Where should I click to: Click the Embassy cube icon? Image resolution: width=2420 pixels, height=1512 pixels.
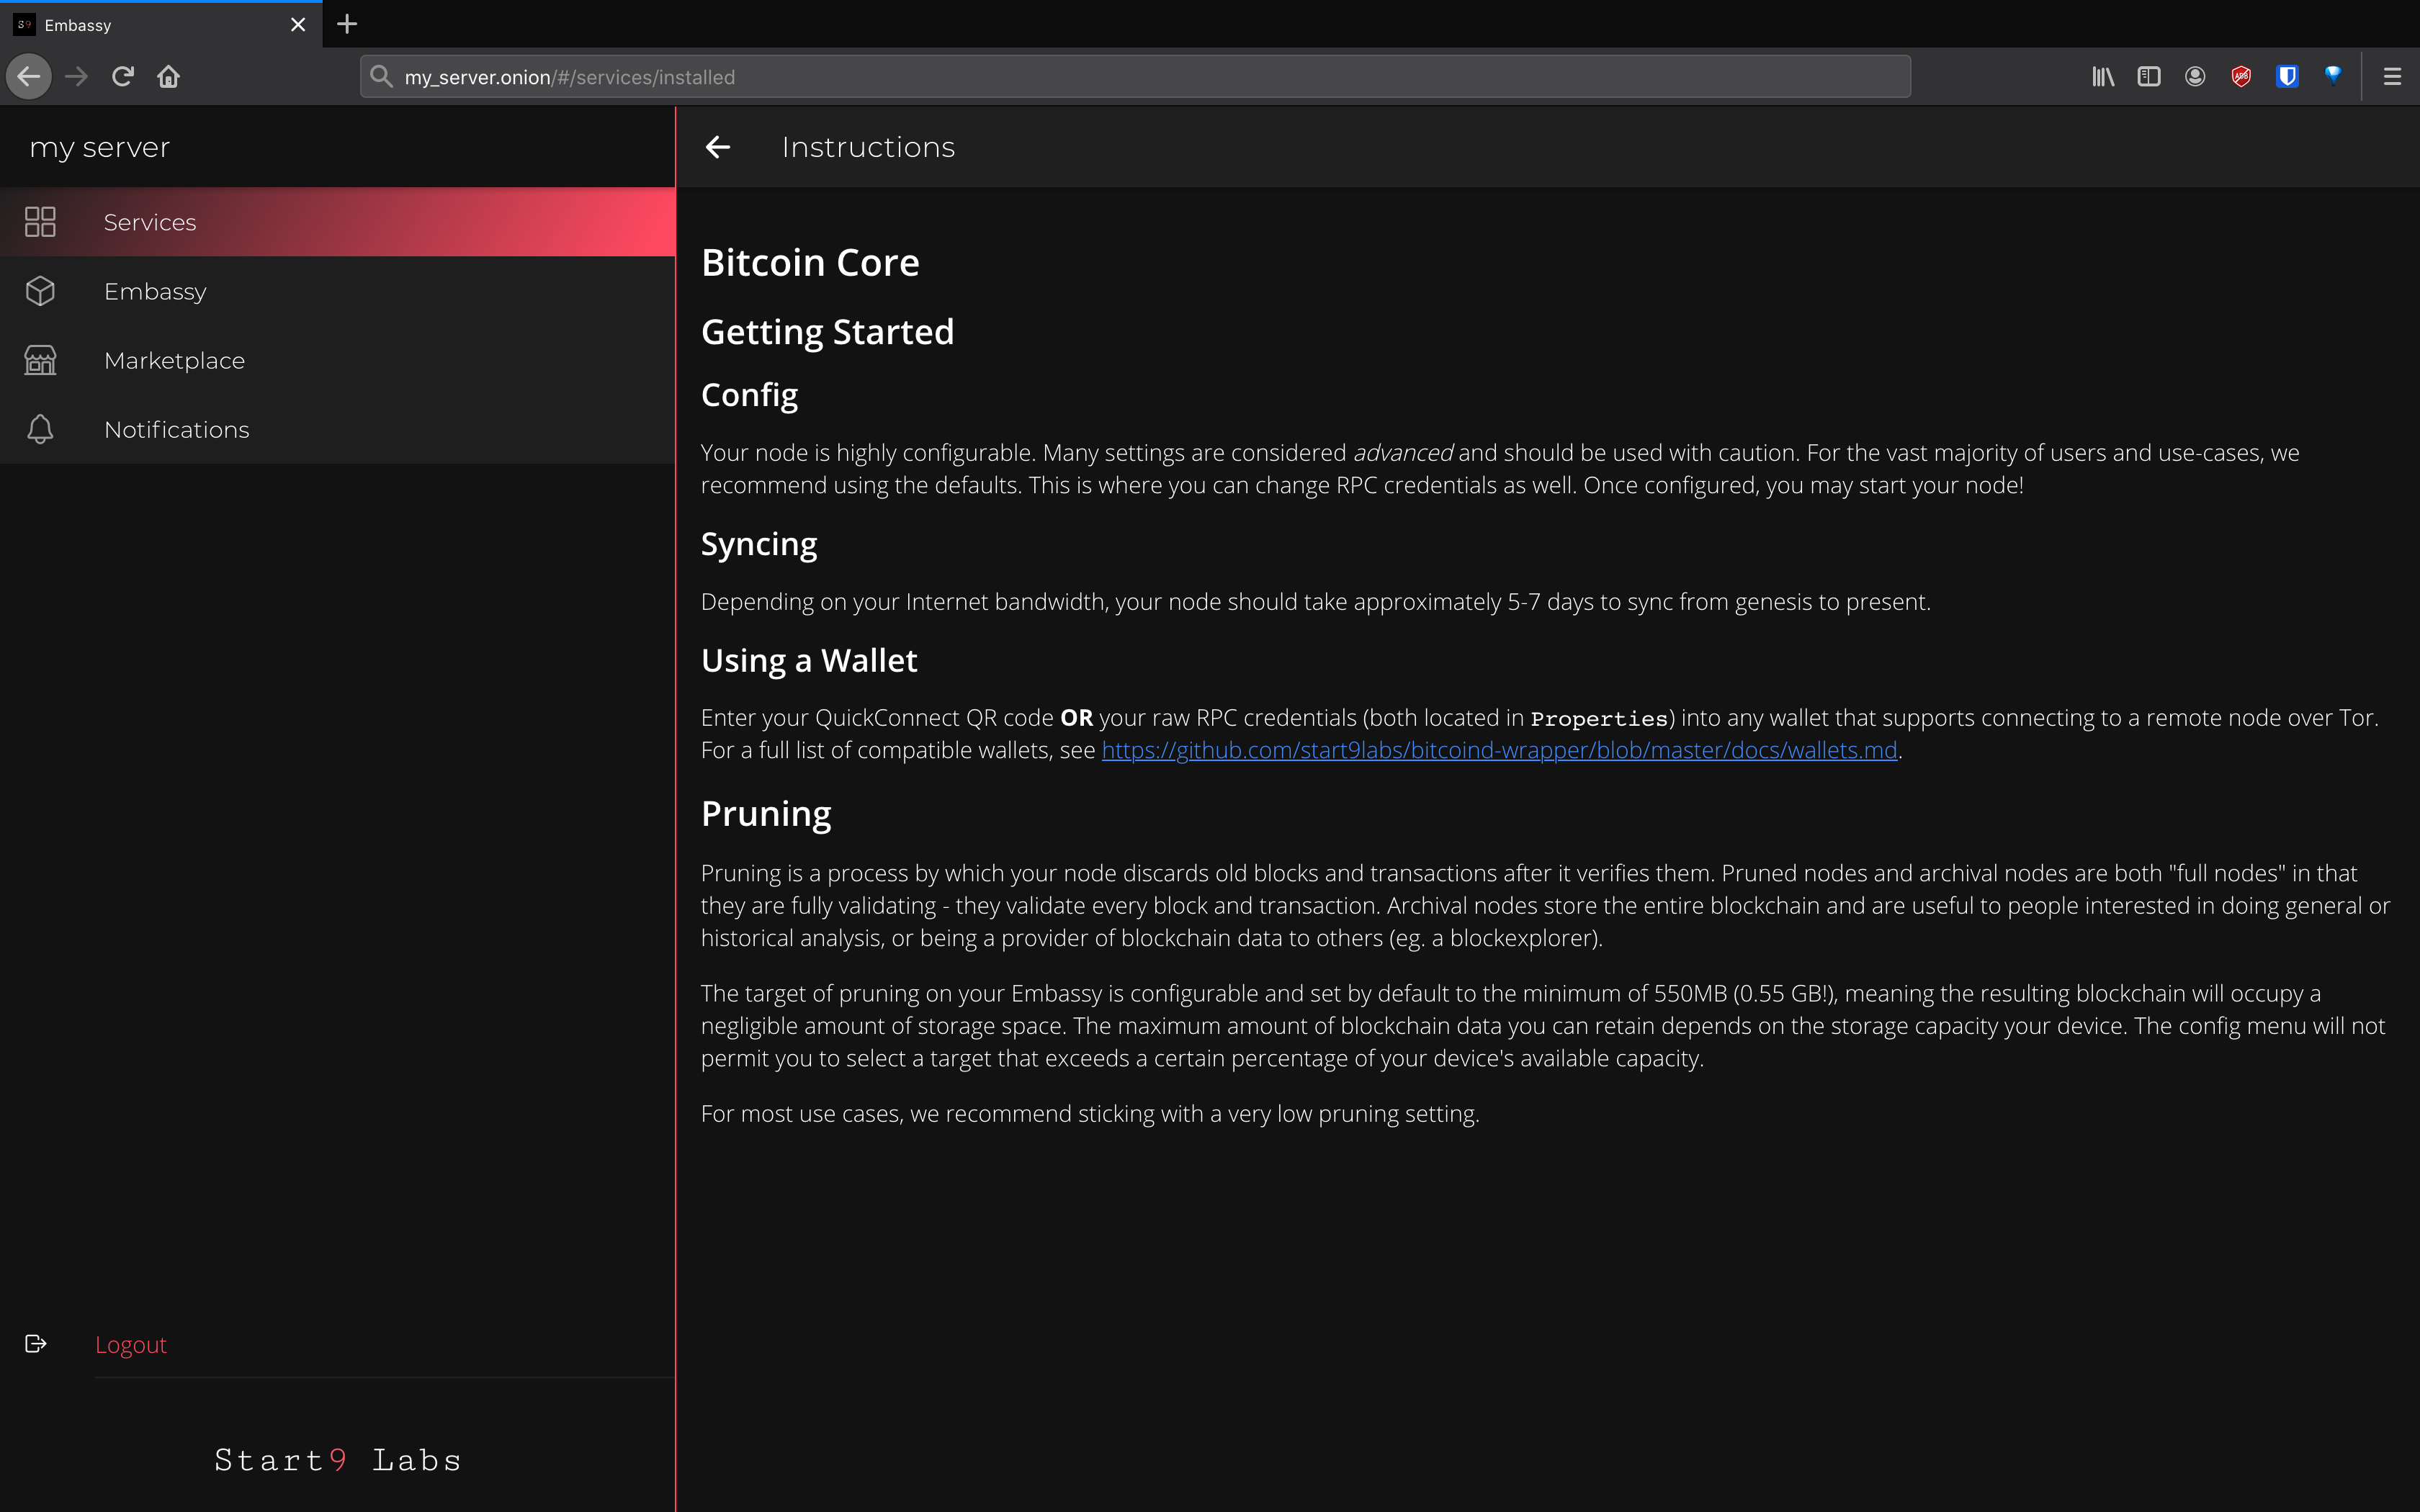[x=40, y=291]
